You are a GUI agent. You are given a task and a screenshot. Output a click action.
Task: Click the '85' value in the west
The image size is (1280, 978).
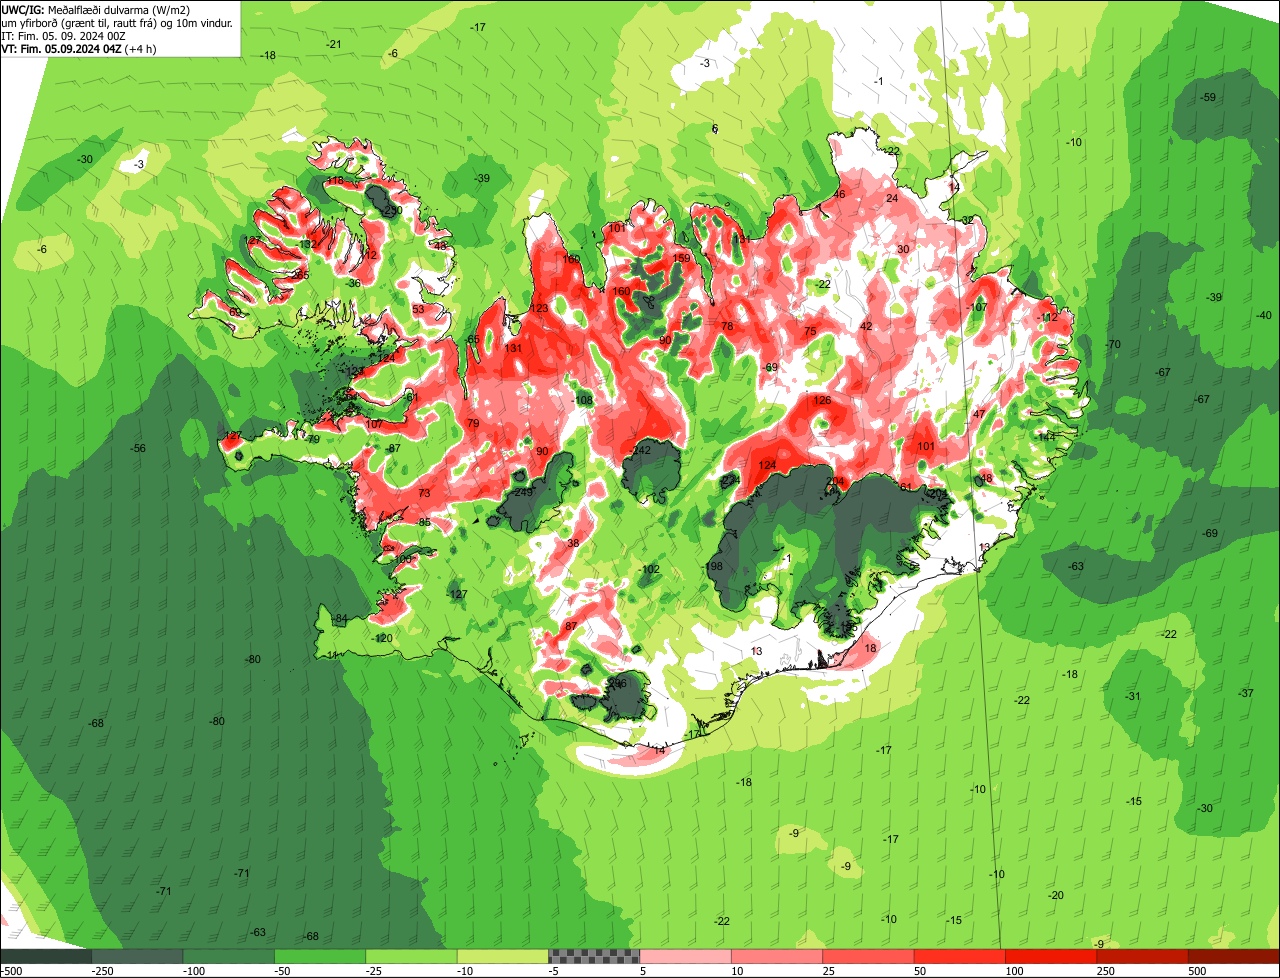coord(424,523)
